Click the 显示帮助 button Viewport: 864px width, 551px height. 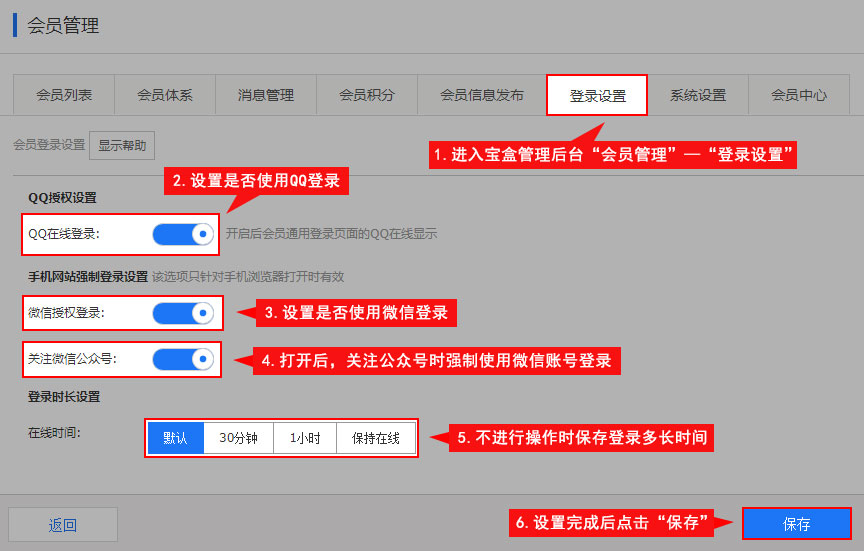click(x=122, y=145)
